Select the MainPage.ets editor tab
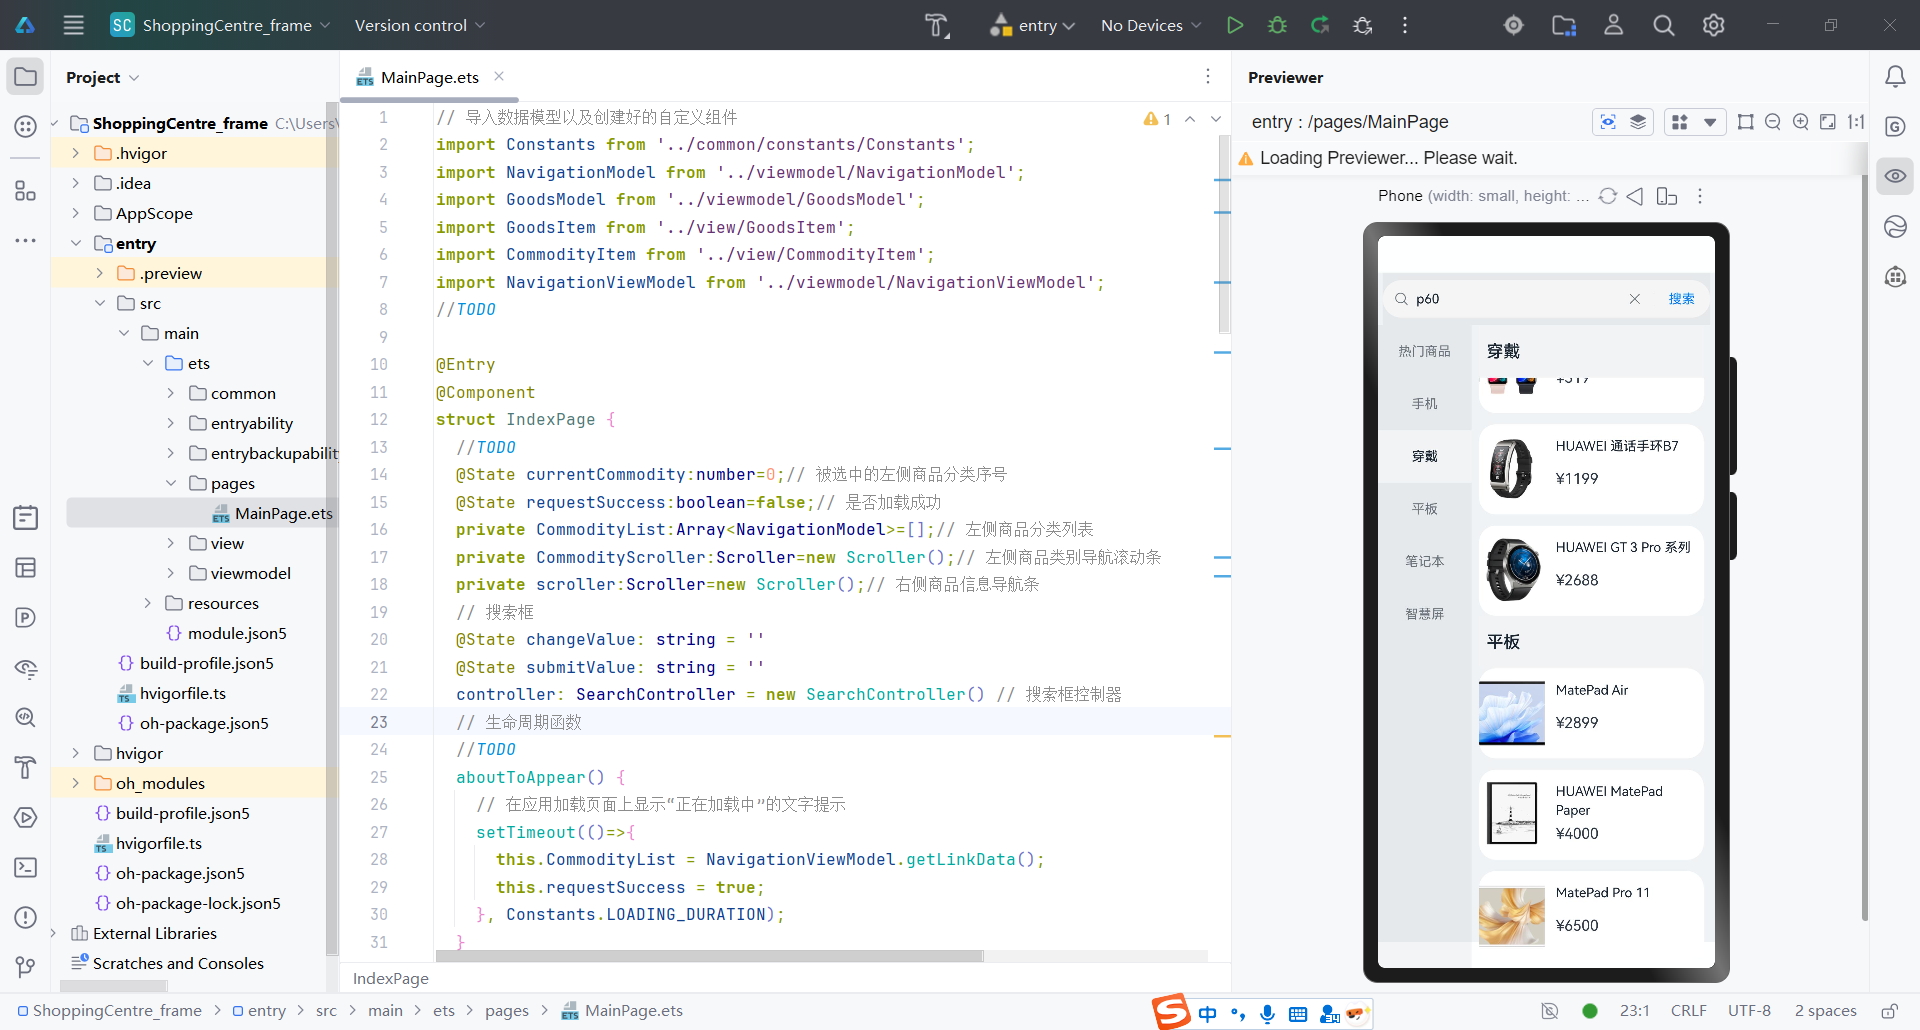 (429, 77)
